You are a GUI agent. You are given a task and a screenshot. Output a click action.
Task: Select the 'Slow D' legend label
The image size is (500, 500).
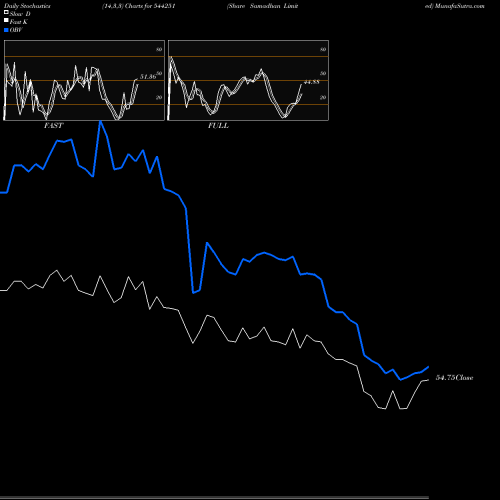coord(20,14)
